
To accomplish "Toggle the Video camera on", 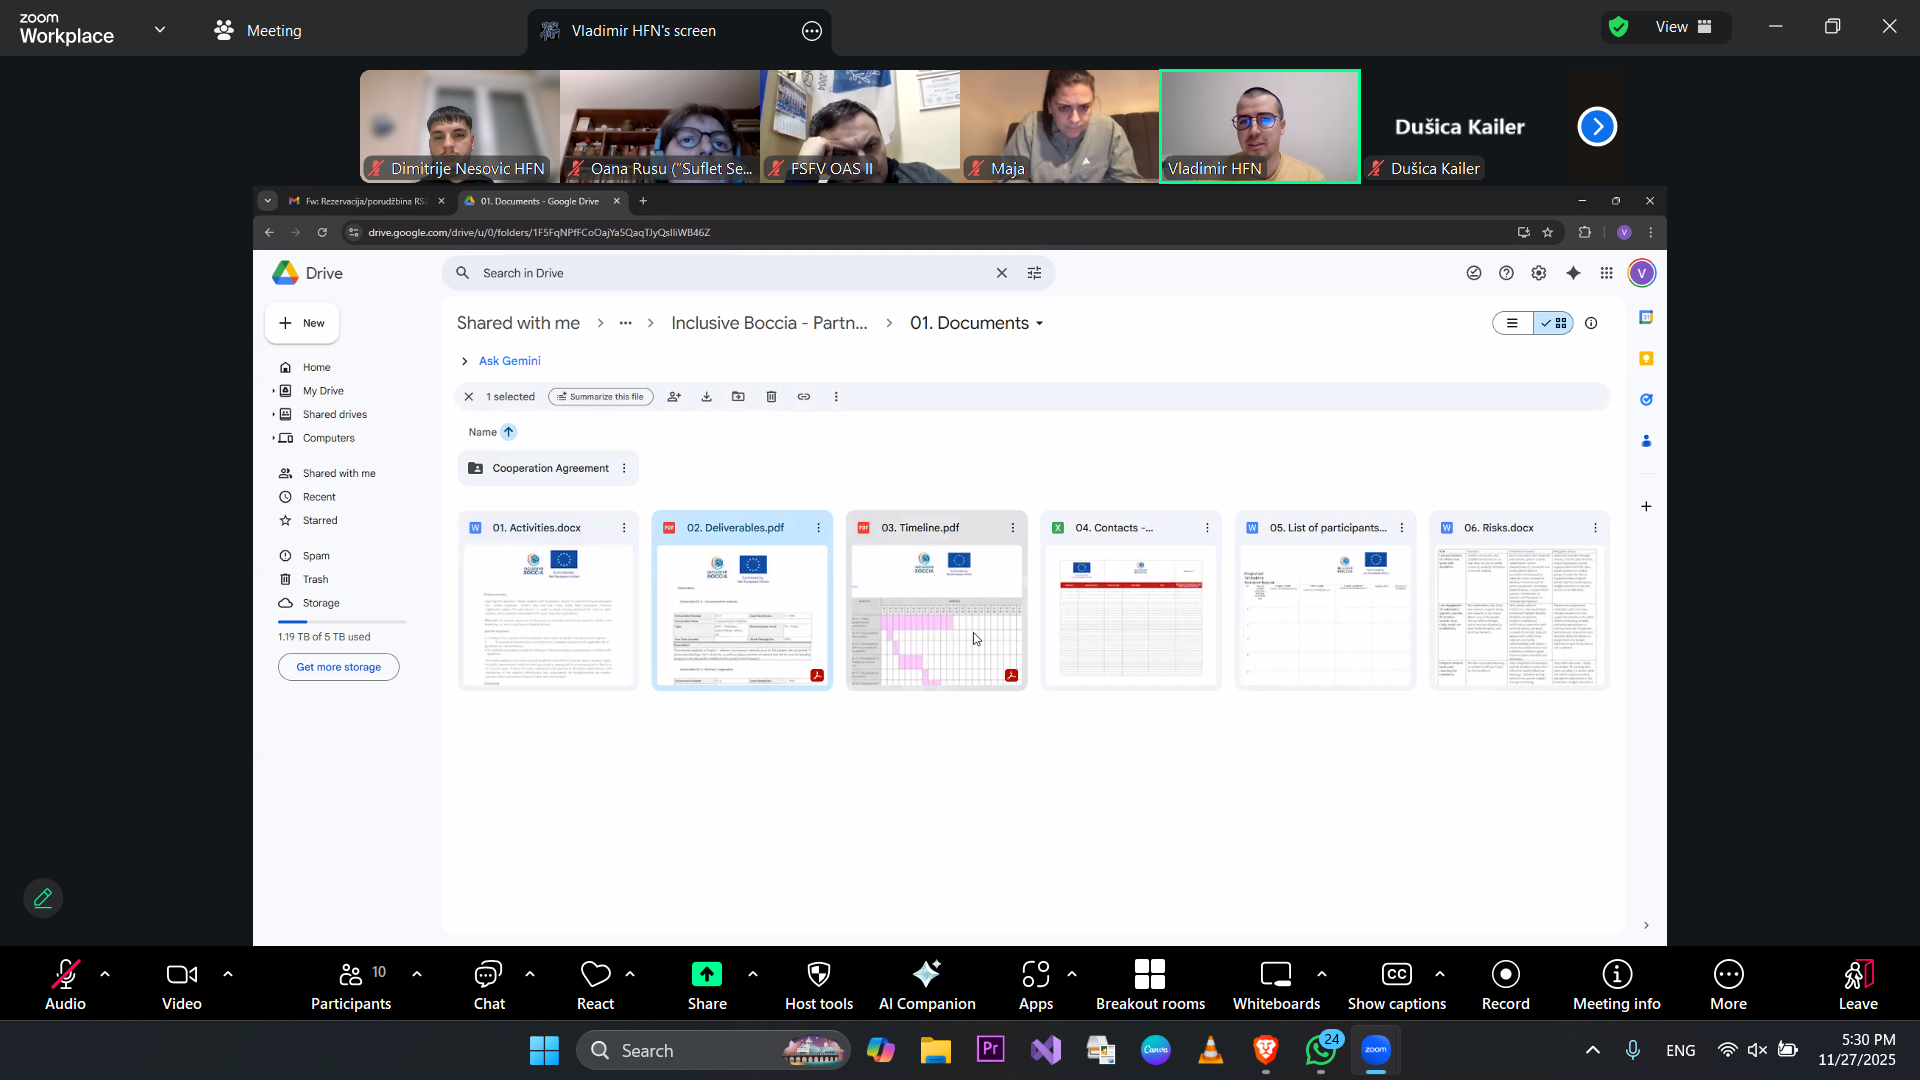I will tap(181, 975).
